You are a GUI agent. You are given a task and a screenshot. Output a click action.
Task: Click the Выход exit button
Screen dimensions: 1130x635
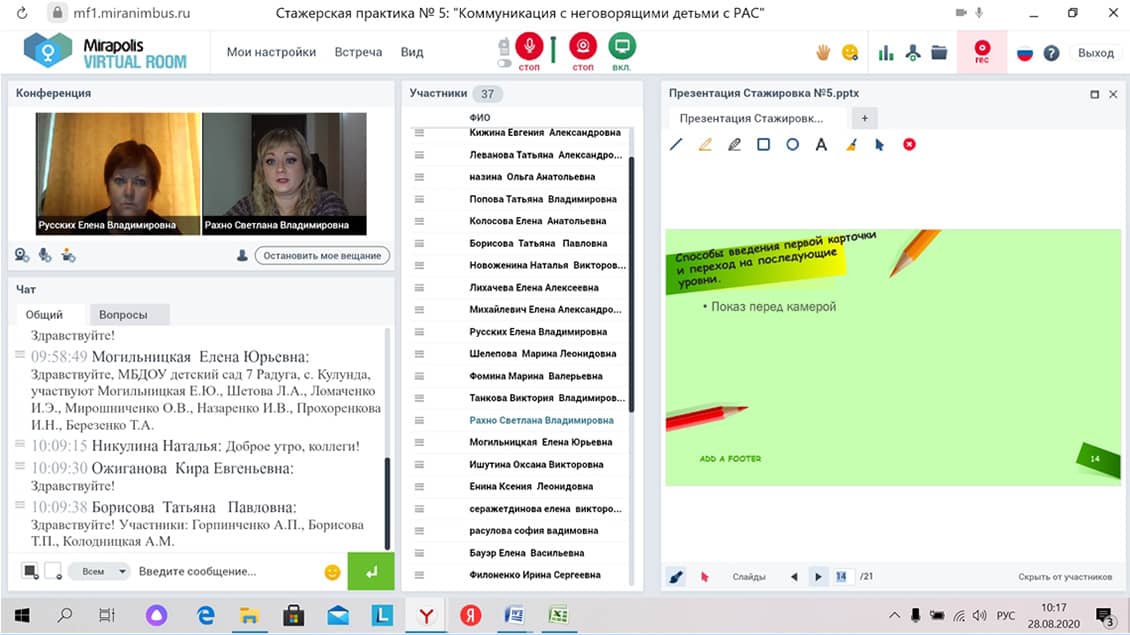[1095, 53]
